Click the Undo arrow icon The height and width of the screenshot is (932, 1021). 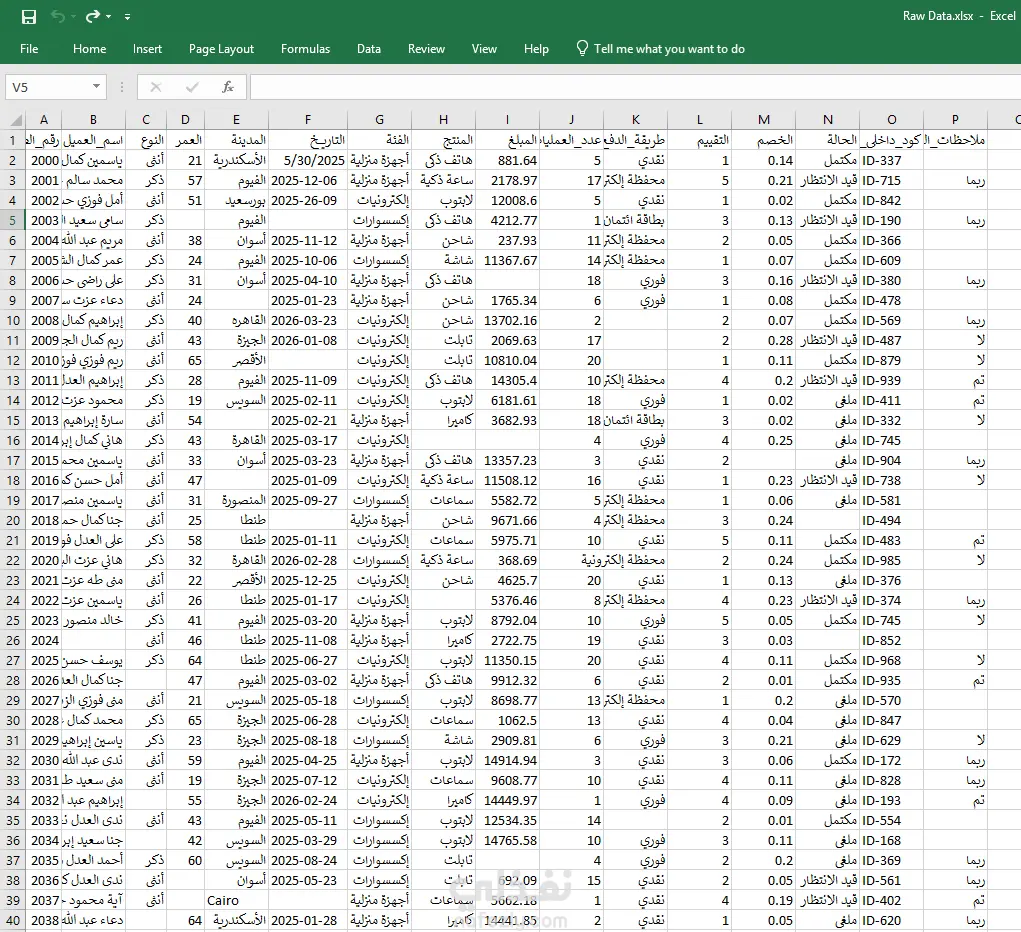tap(58, 16)
